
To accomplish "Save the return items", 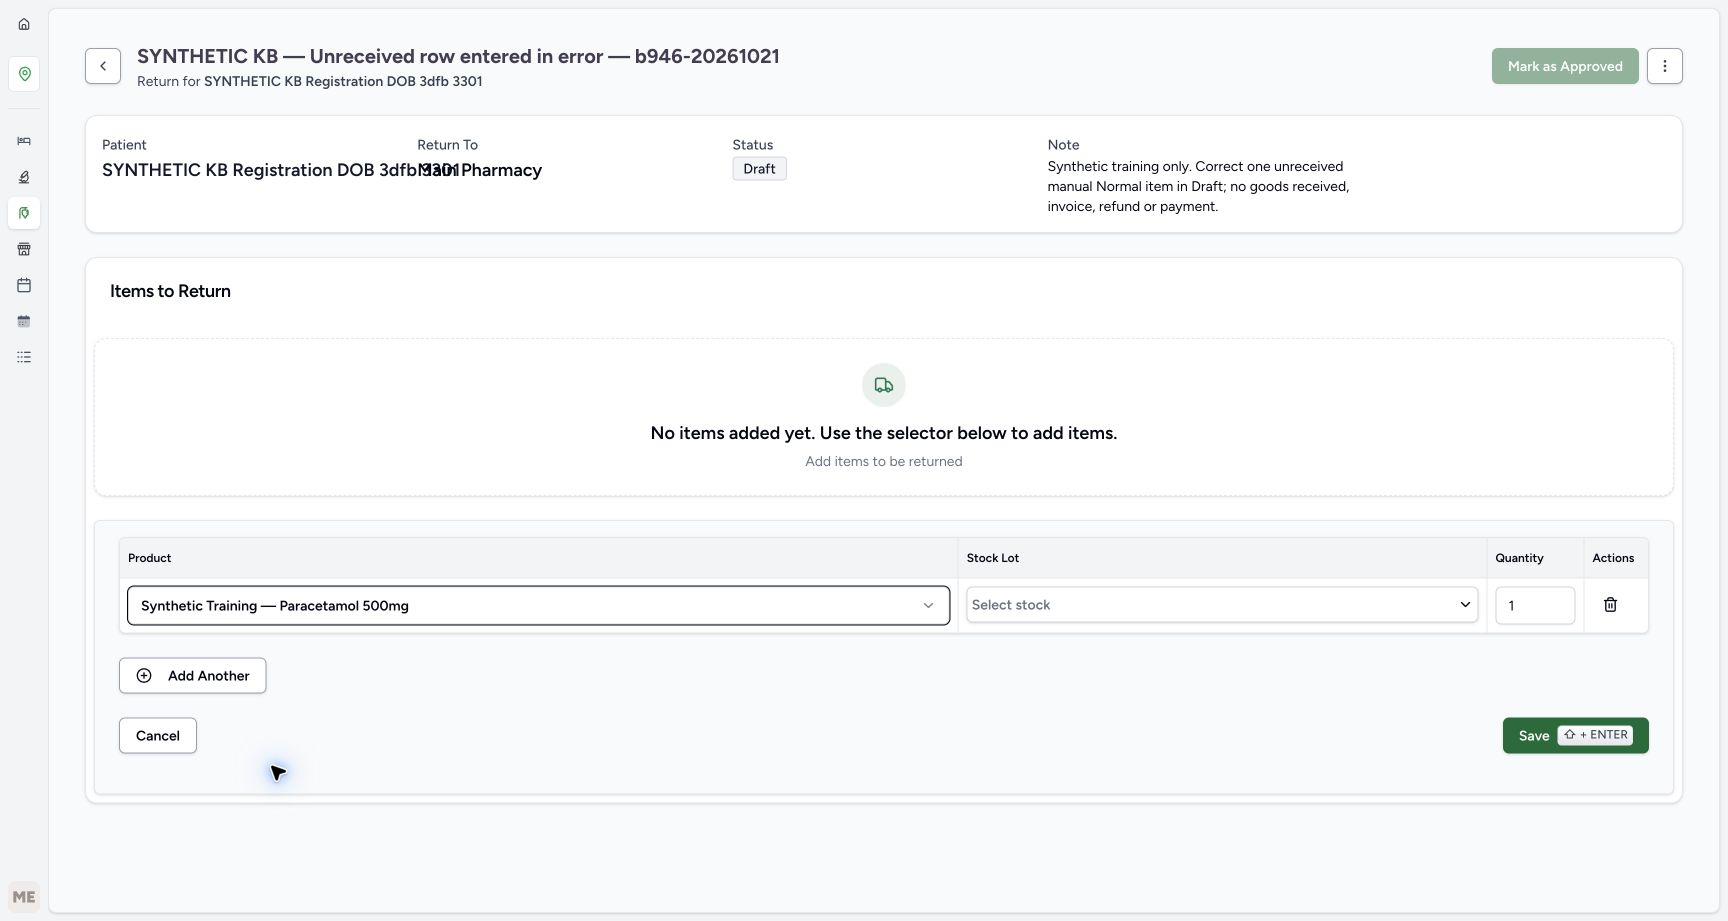I will point(1575,736).
